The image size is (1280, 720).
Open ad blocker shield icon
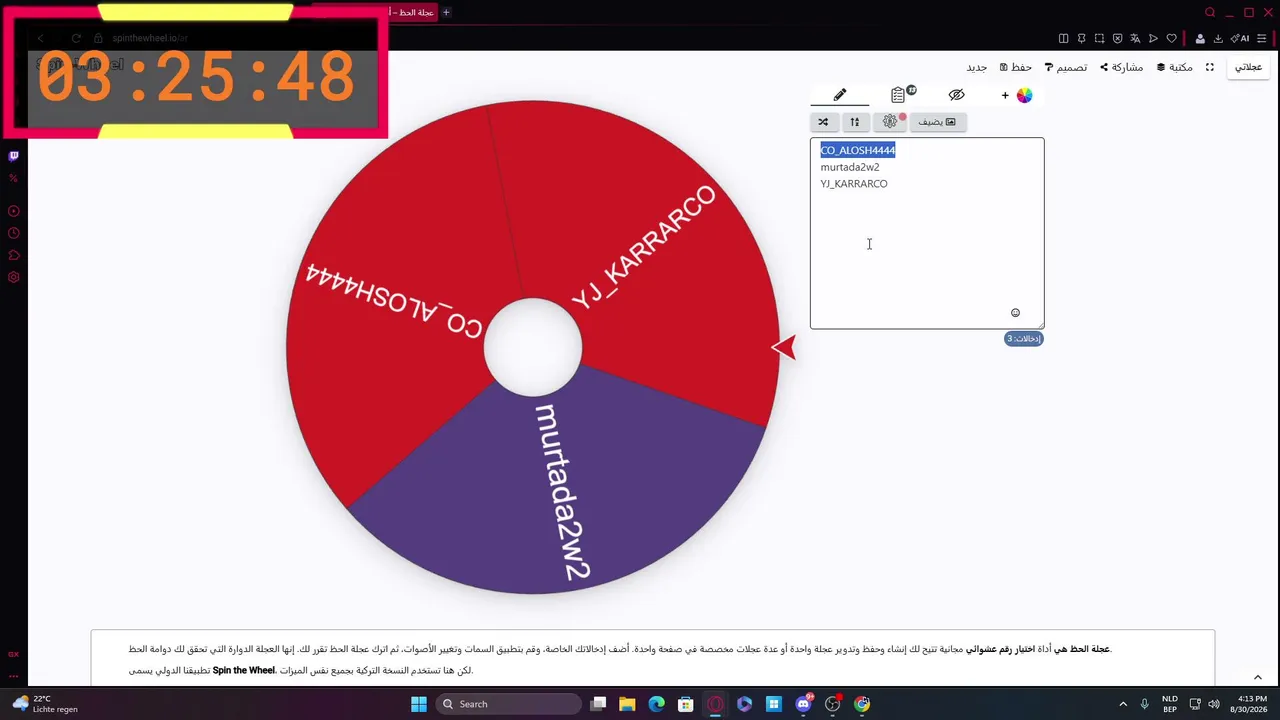[x=1117, y=38]
